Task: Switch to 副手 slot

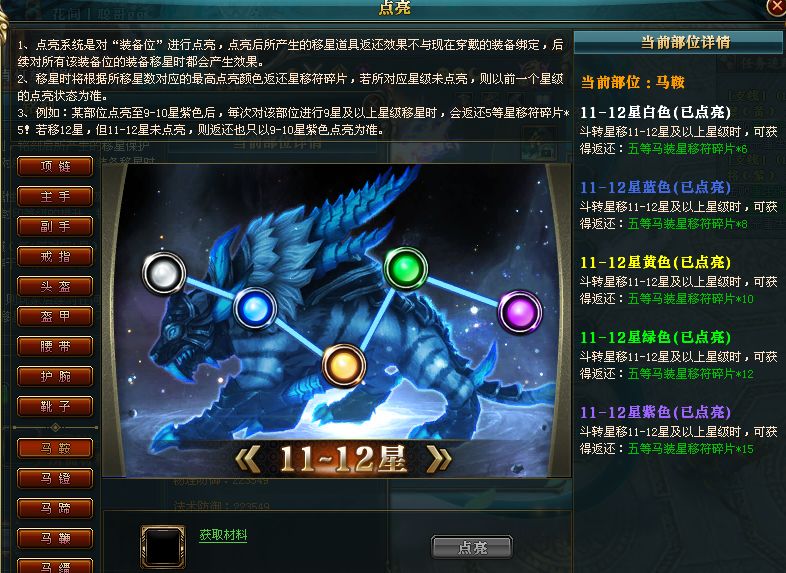Action: click(55, 227)
